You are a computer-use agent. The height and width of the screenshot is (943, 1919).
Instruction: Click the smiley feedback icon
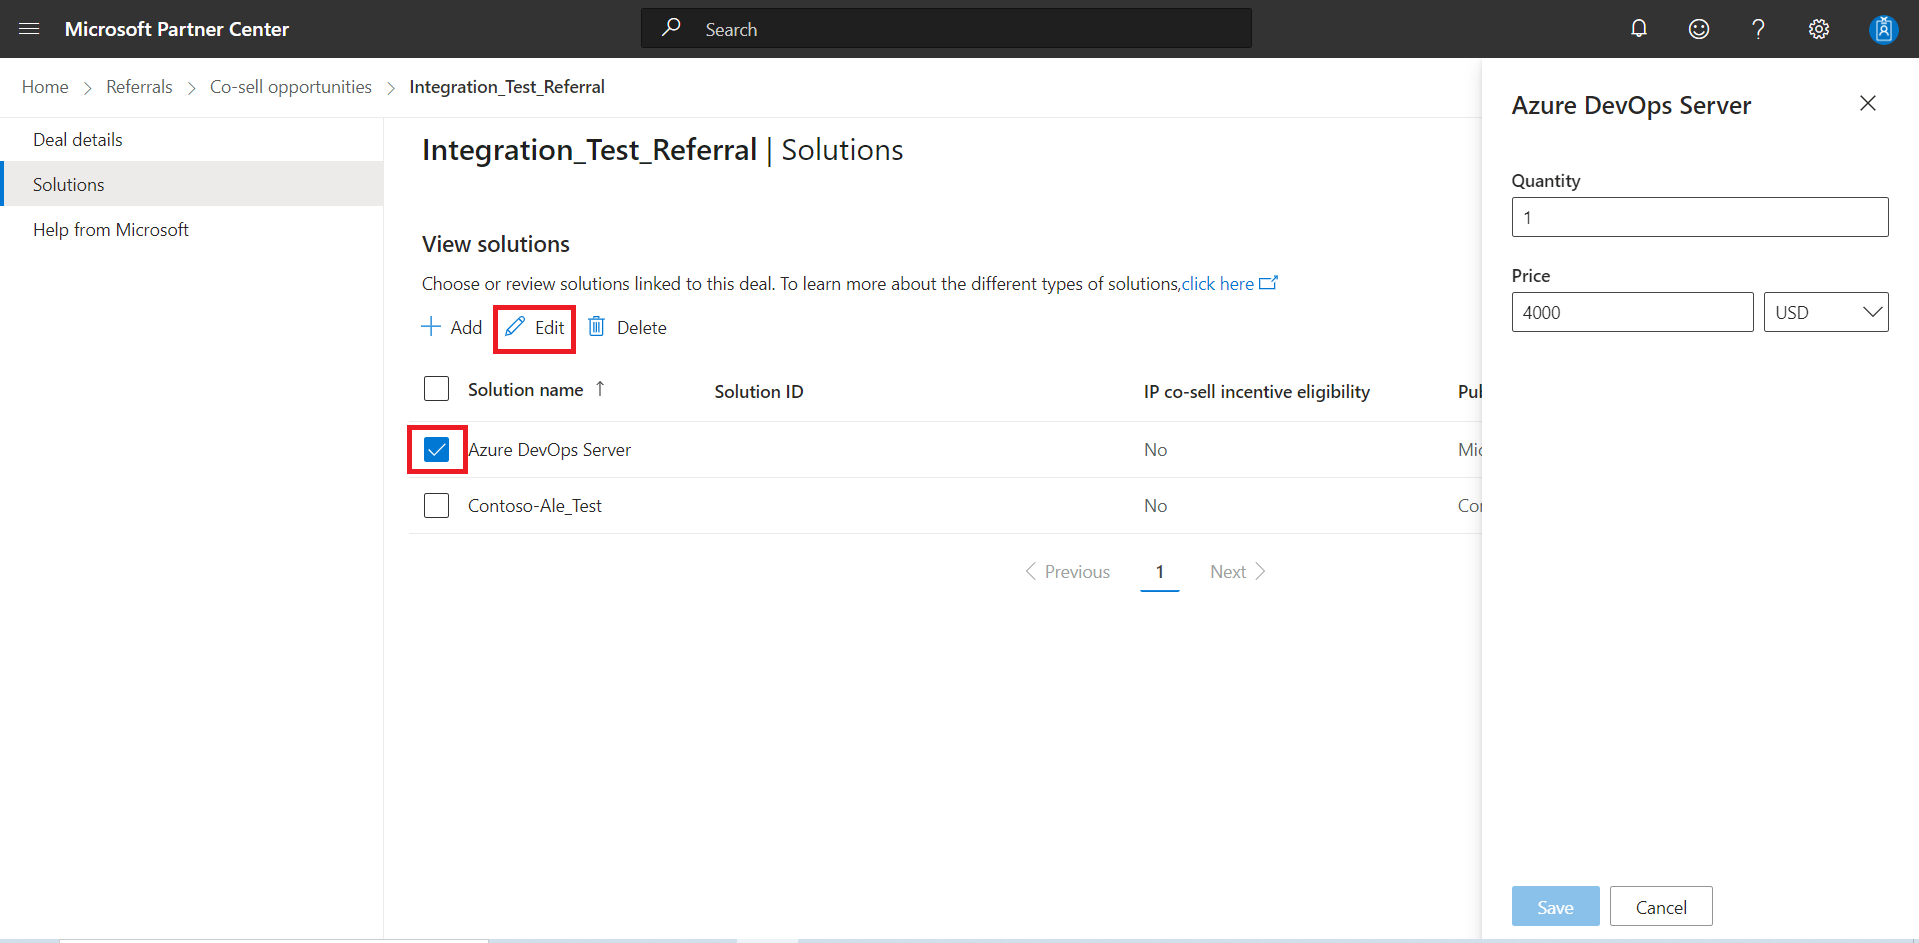click(x=1699, y=29)
